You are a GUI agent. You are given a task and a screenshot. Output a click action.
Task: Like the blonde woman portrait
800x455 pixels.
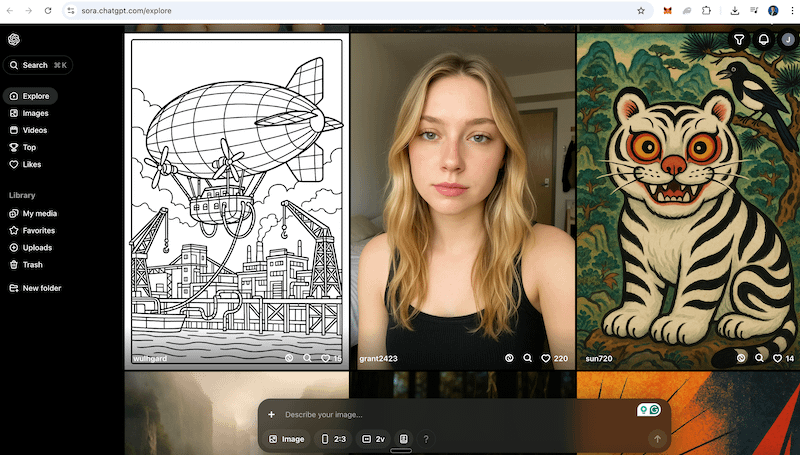pyautogui.click(x=546, y=358)
